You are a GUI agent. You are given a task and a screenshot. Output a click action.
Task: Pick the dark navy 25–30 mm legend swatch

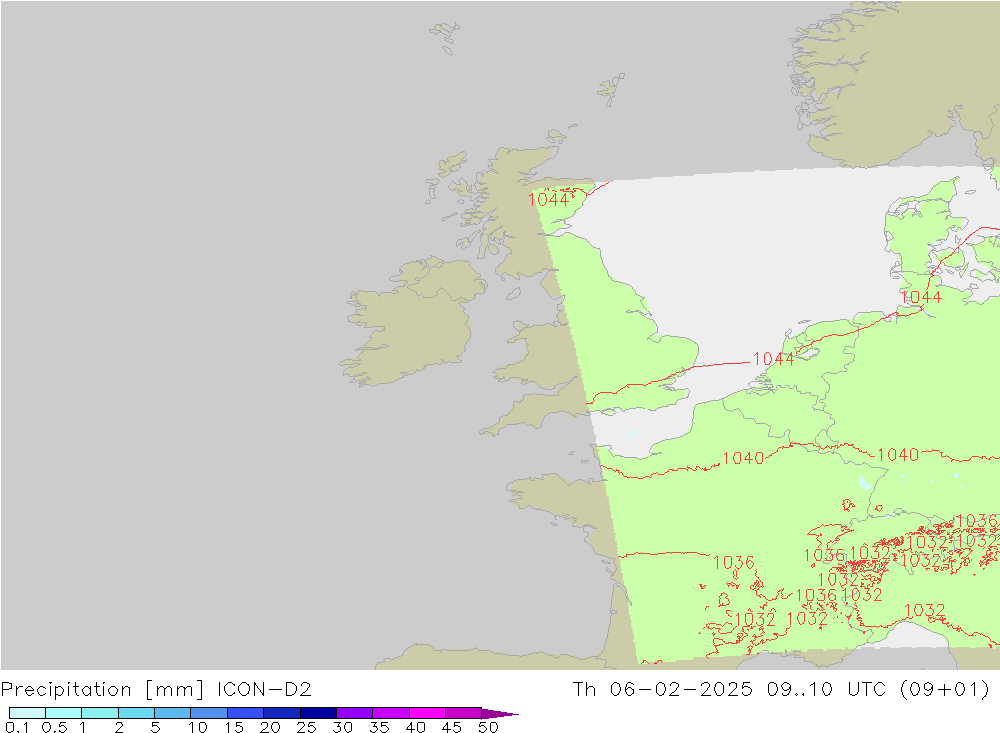coord(318,713)
